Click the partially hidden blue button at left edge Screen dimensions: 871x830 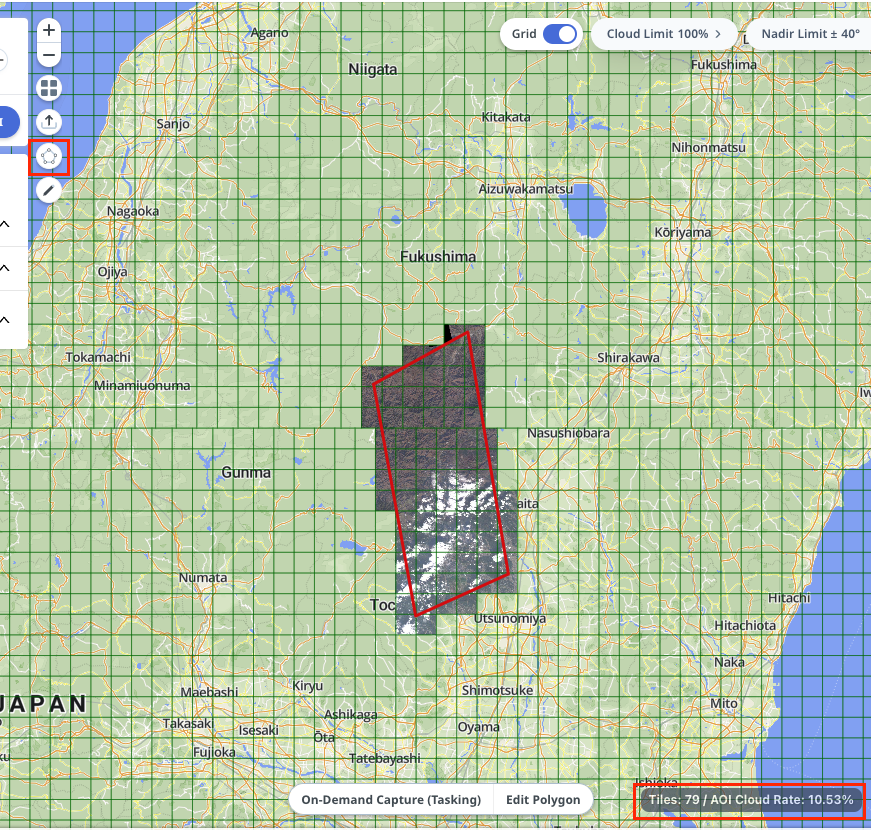[x=8, y=122]
